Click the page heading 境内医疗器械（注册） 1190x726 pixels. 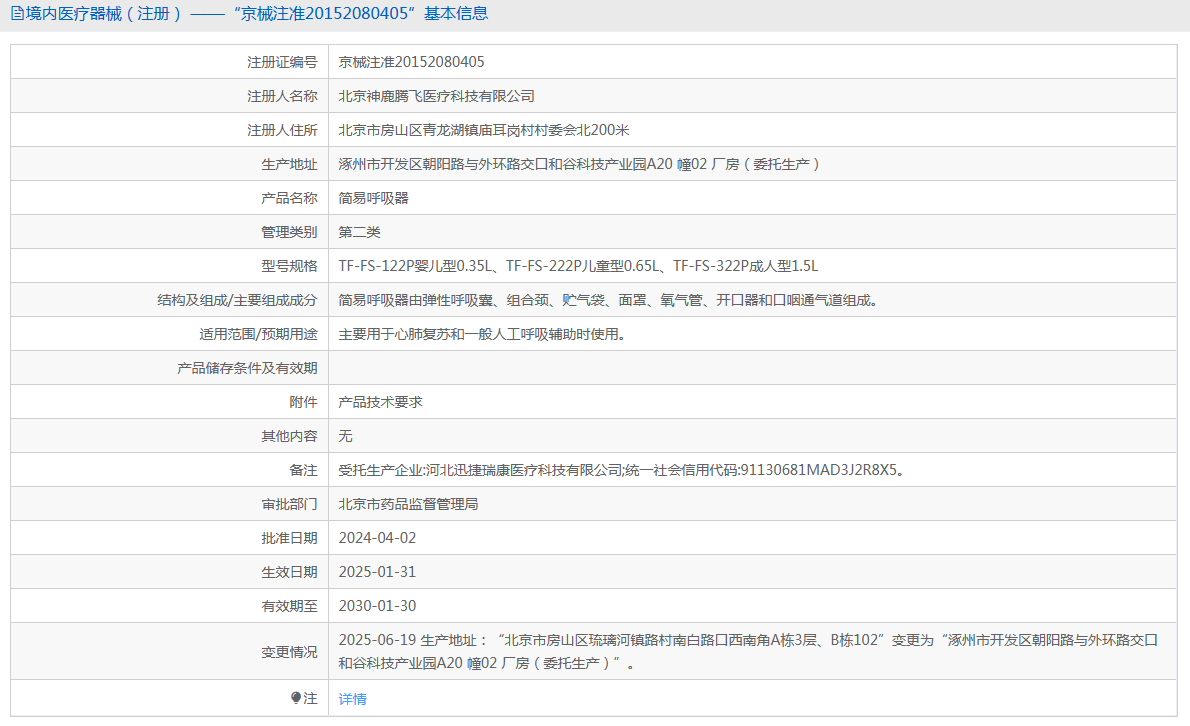coord(103,14)
